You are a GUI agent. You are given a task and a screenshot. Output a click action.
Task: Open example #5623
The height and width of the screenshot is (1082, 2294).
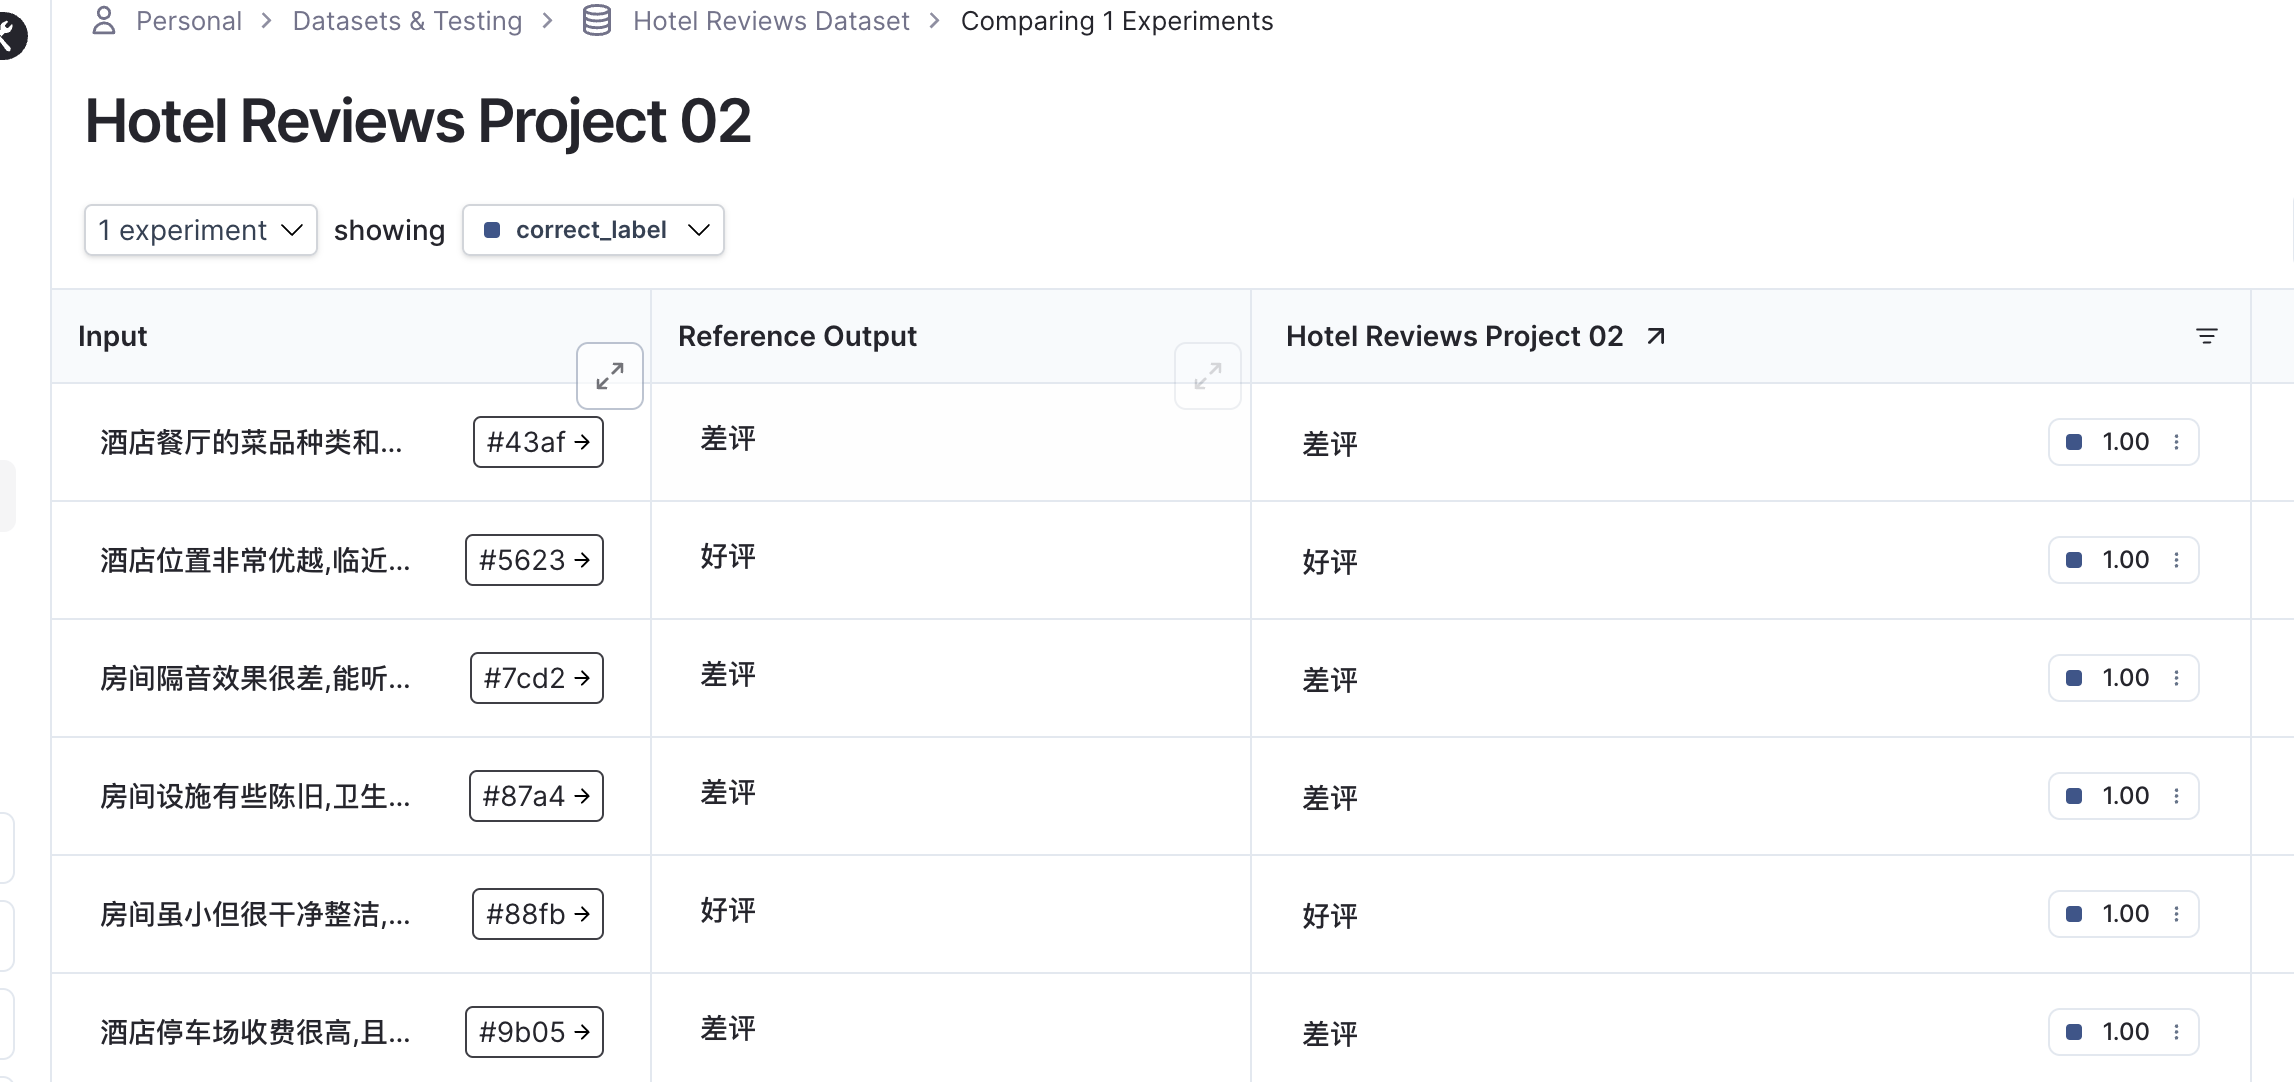click(534, 560)
